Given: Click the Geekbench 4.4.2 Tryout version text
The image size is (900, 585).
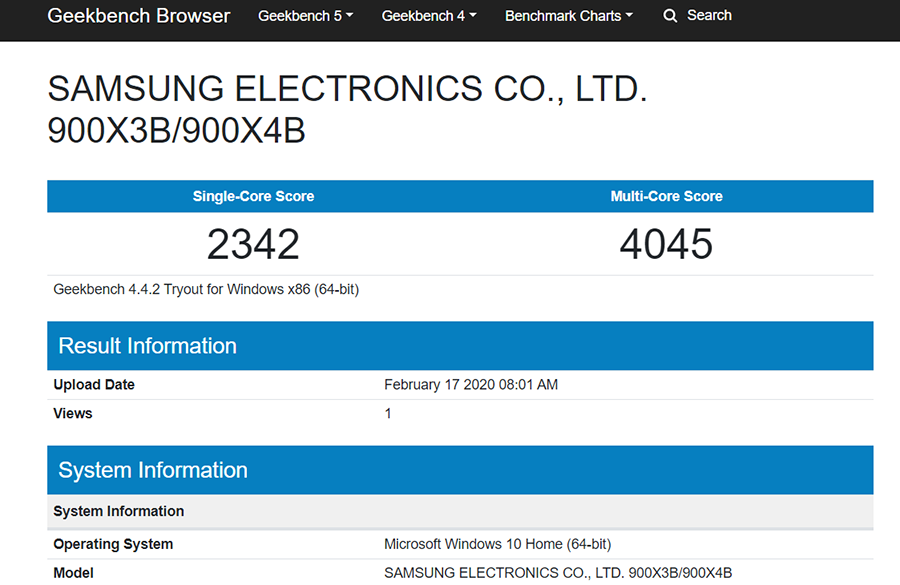Looking at the screenshot, I should point(206,289).
